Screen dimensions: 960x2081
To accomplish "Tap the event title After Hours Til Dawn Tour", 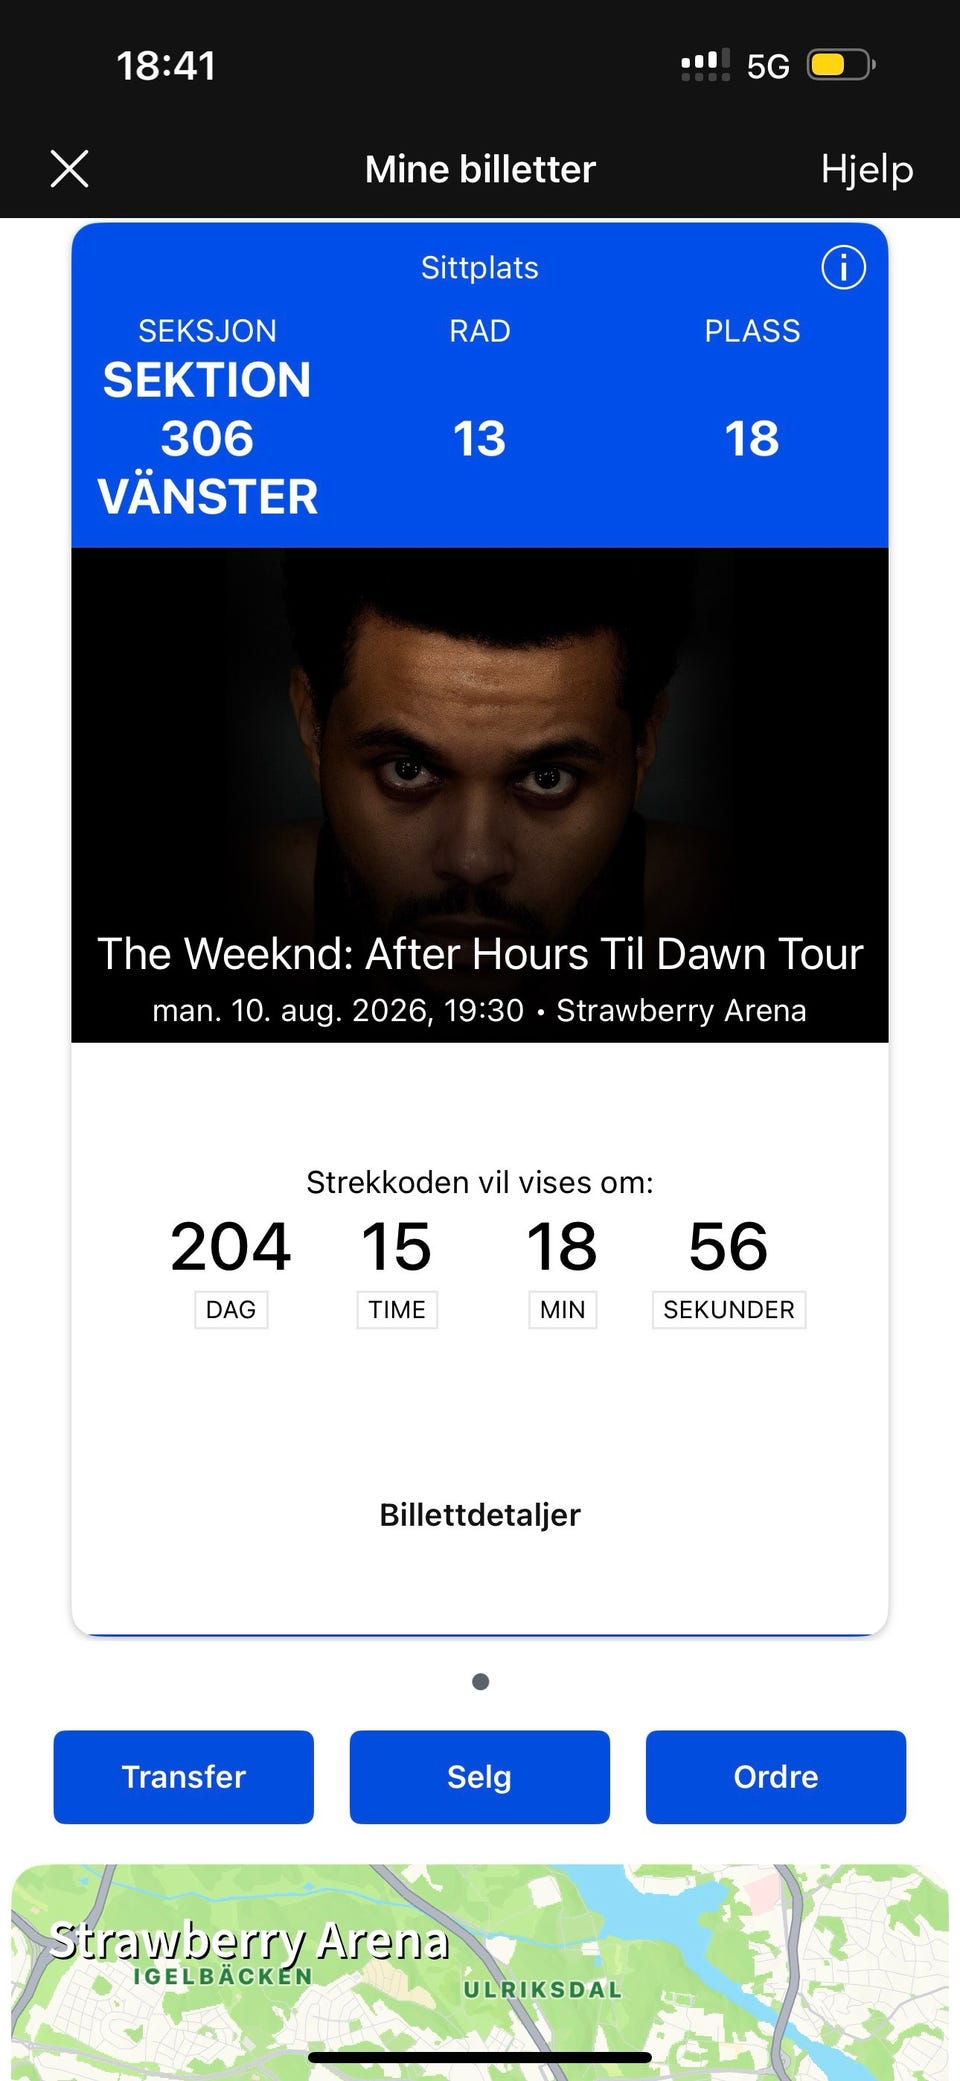I will click(480, 954).
